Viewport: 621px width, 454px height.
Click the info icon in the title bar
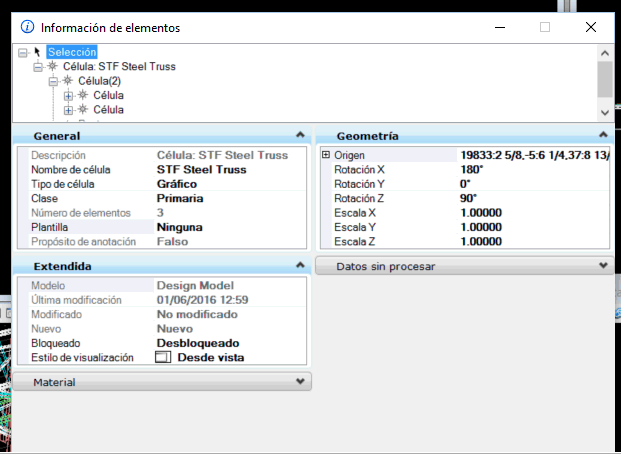tap(27, 27)
